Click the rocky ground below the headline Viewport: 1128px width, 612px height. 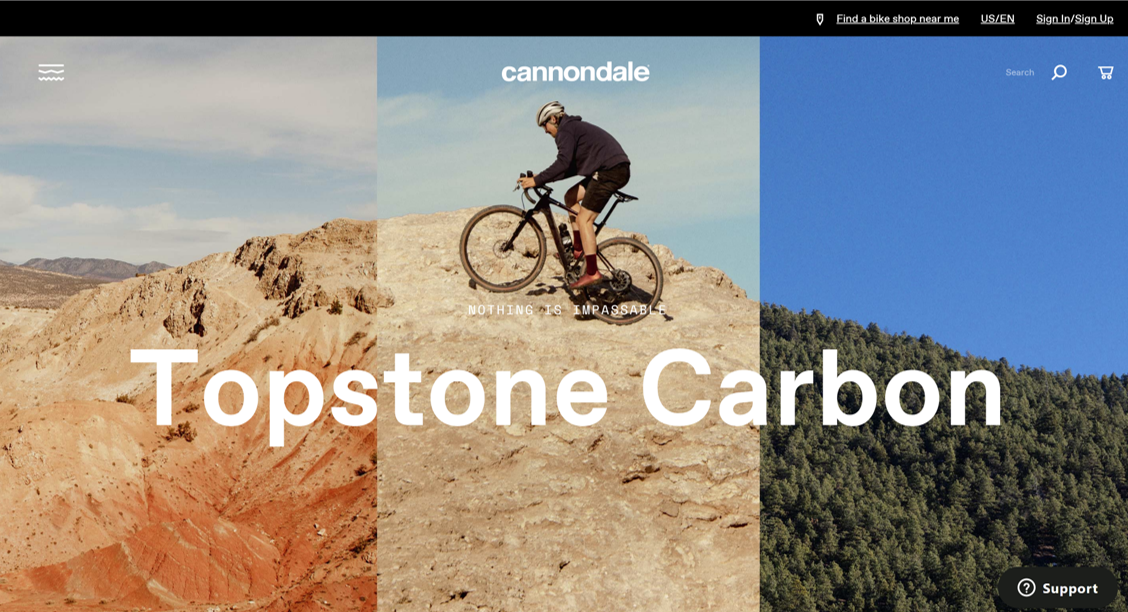pyautogui.click(x=568, y=525)
